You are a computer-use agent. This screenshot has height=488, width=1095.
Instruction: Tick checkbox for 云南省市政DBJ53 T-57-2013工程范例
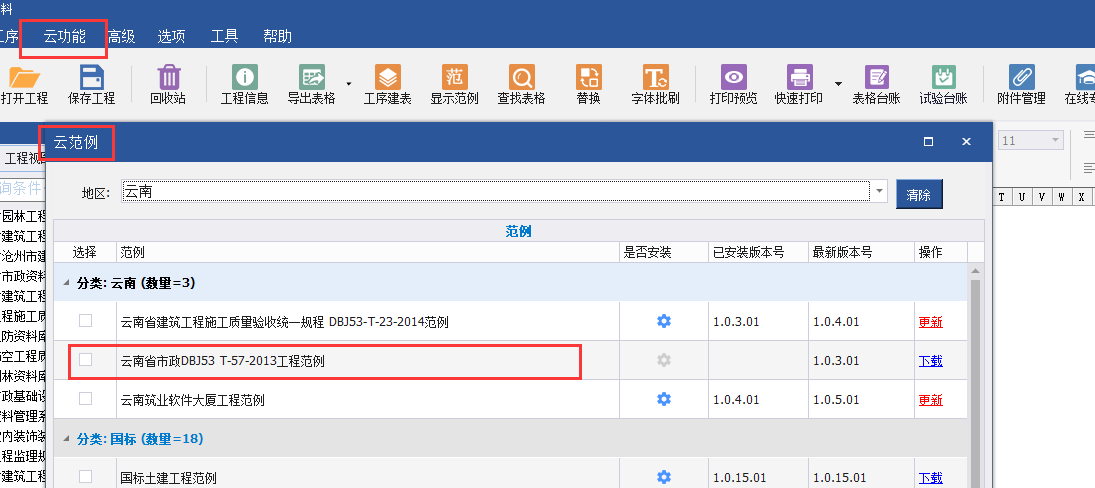click(x=85, y=360)
